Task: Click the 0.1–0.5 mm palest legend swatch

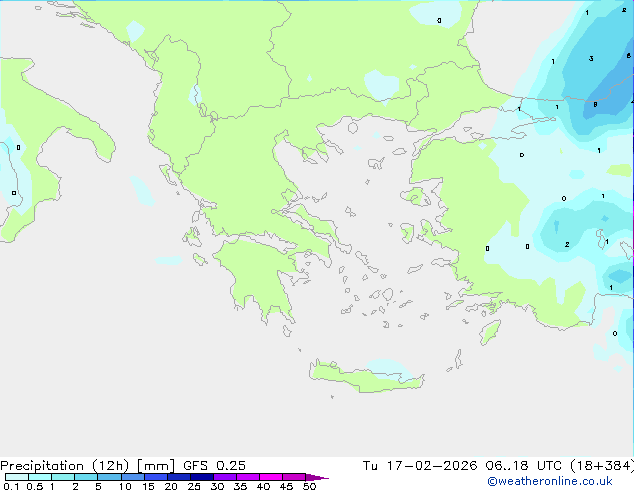Action: [x=17, y=477]
